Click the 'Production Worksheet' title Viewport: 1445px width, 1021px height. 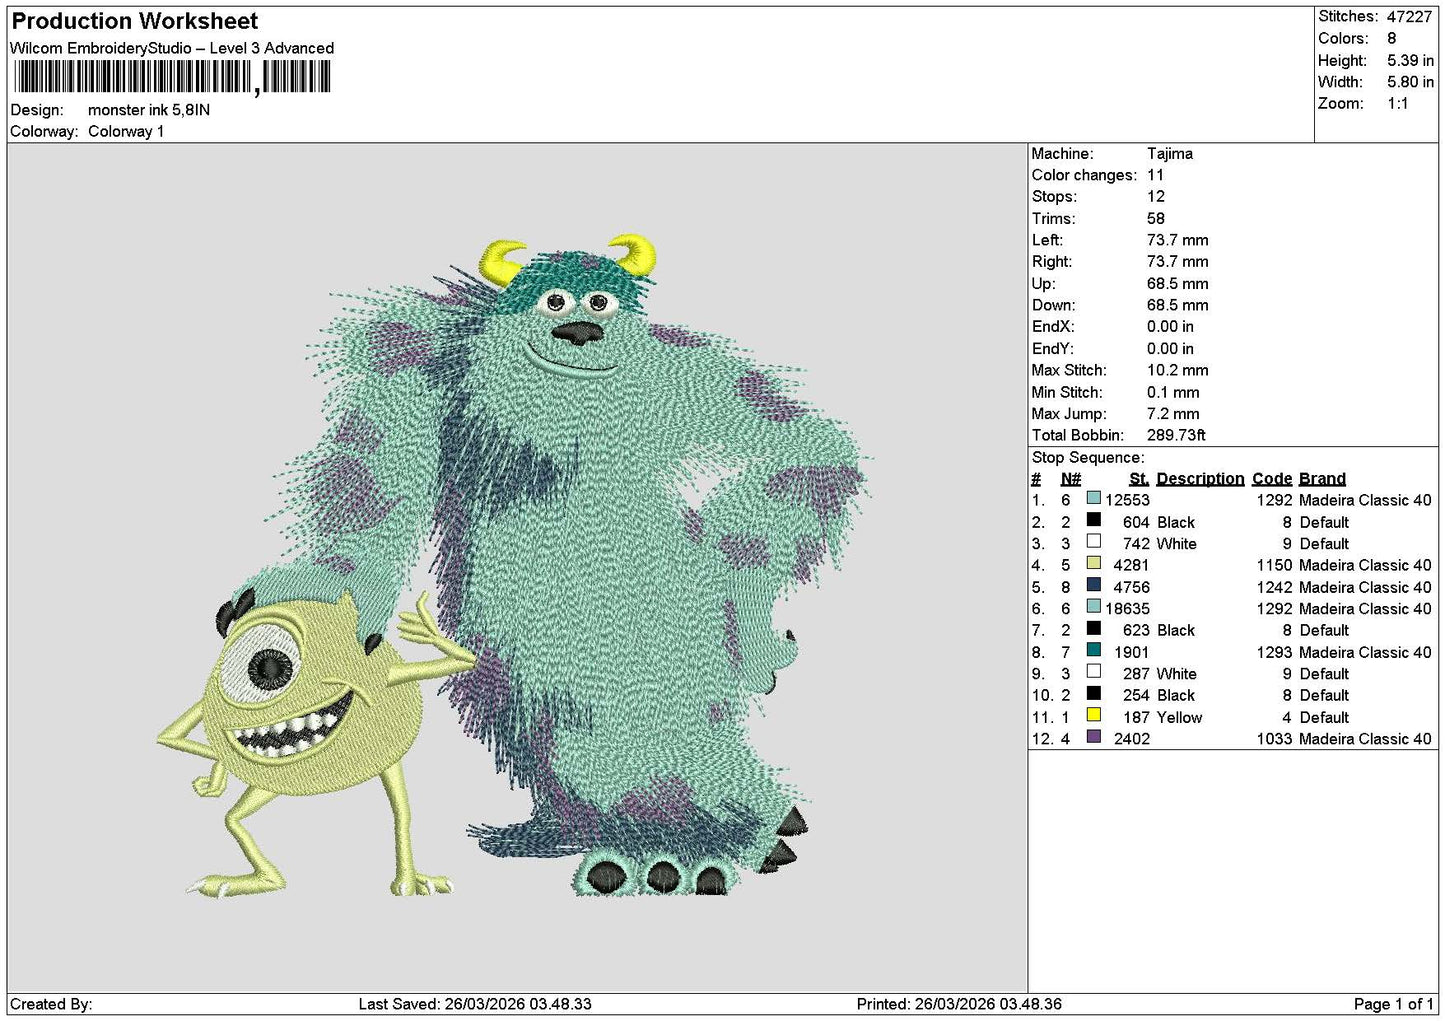[134, 21]
